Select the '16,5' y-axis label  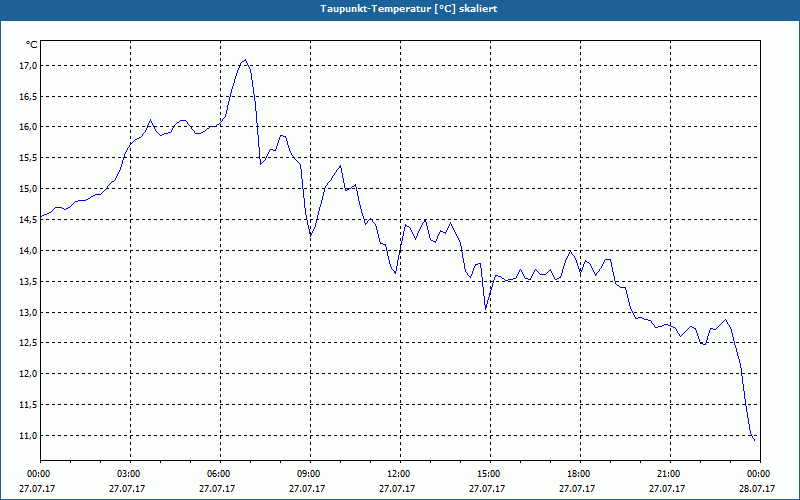pyautogui.click(x=29, y=96)
